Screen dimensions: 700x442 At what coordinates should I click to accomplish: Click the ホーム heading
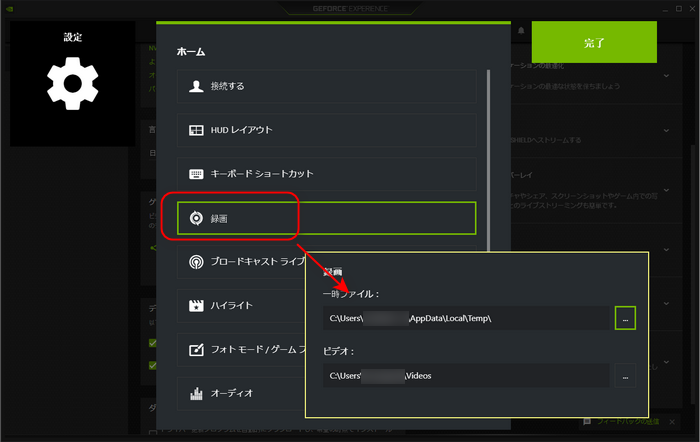click(x=191, y=52)
